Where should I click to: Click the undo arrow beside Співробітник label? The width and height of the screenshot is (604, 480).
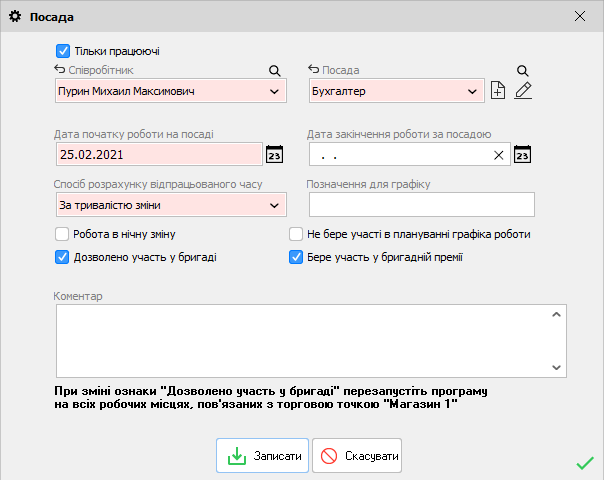(x=59, y=70)
